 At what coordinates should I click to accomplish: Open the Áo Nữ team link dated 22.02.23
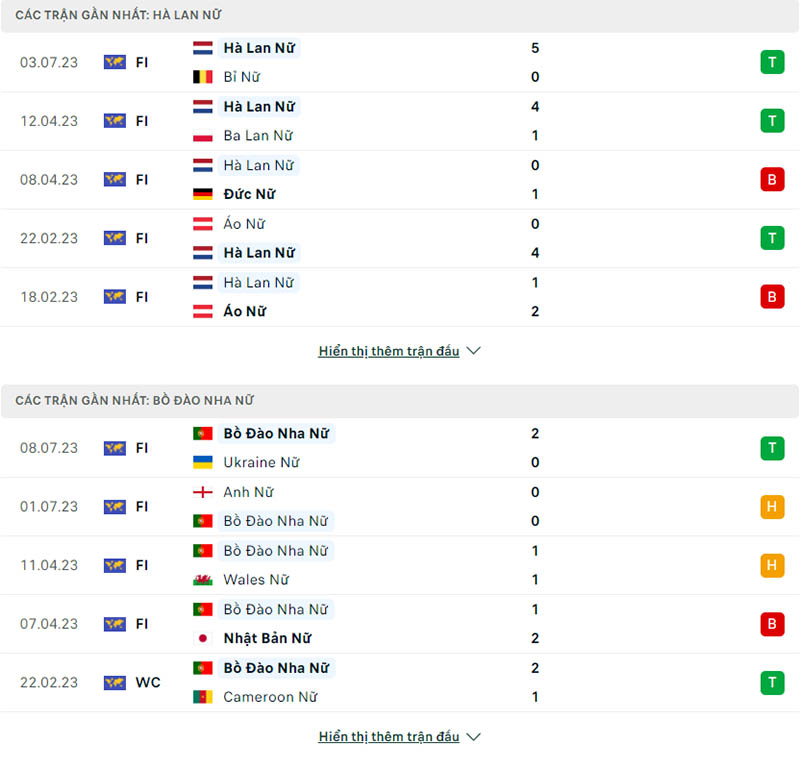pos(244,224)
